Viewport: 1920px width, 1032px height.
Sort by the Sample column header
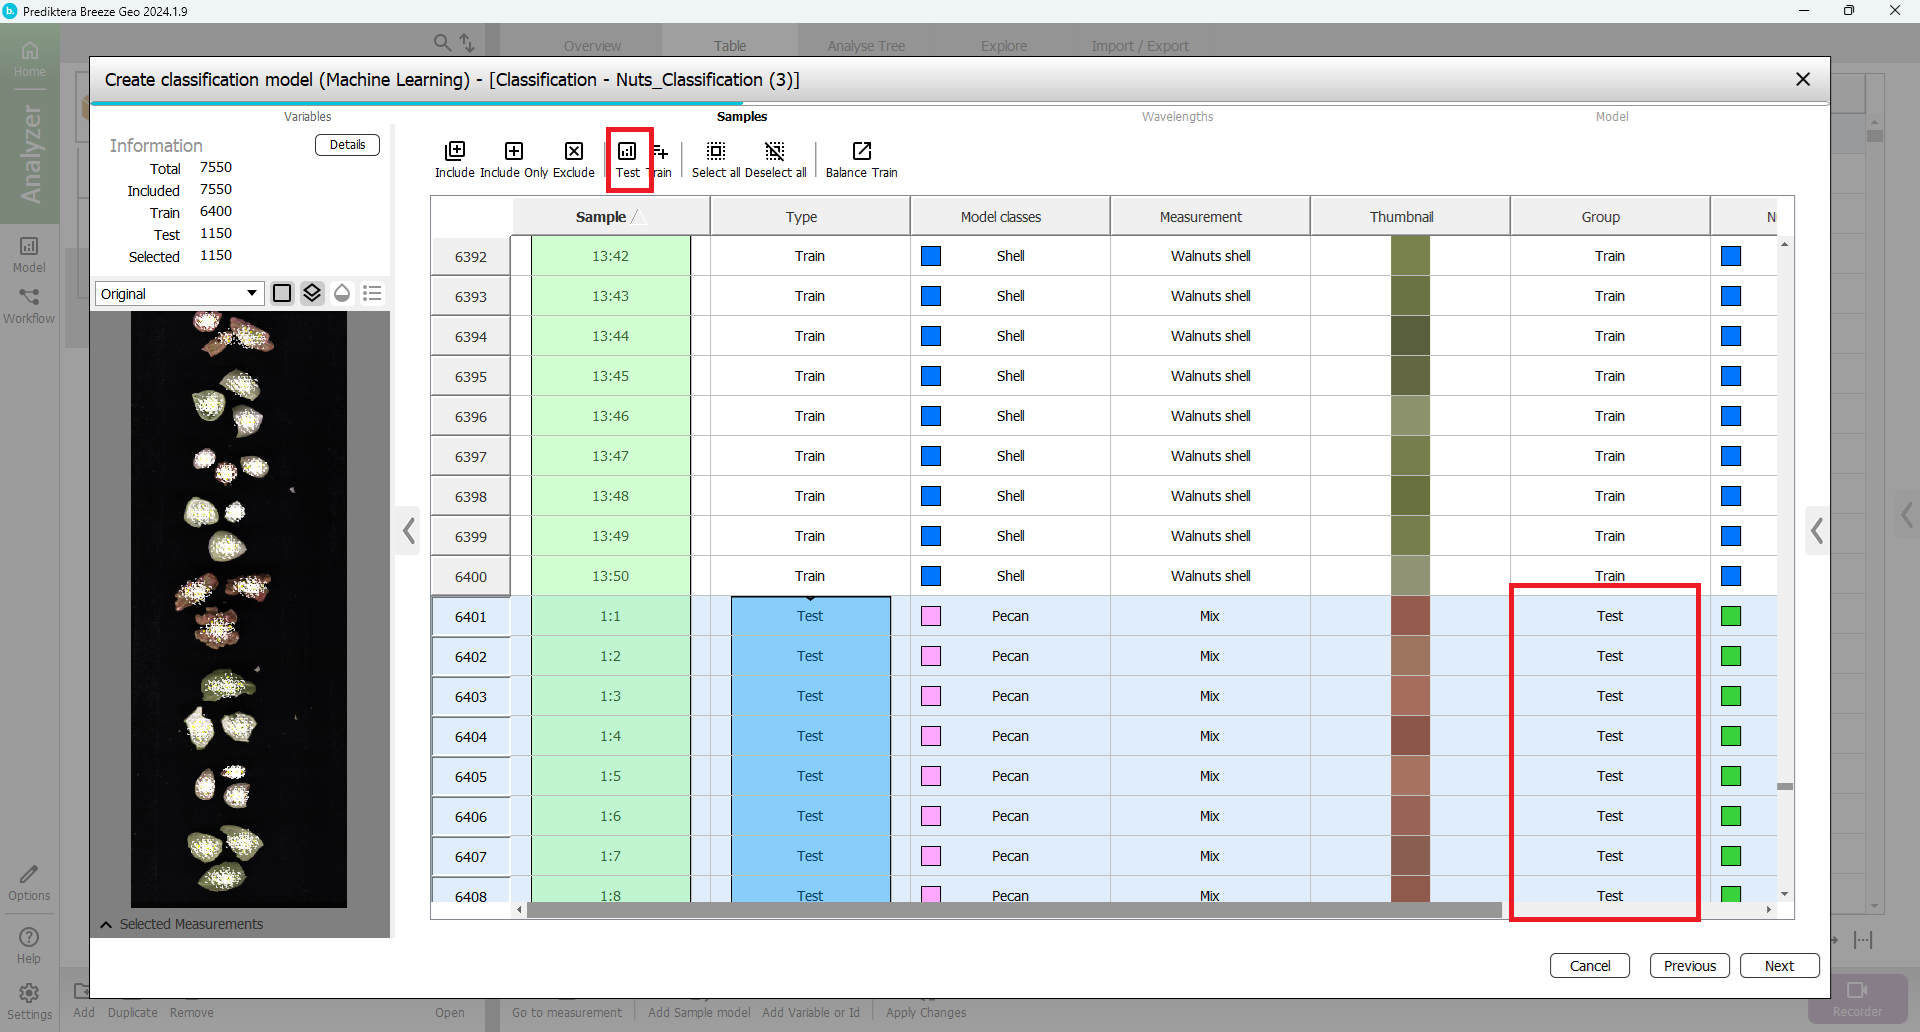tap(601, 217)
